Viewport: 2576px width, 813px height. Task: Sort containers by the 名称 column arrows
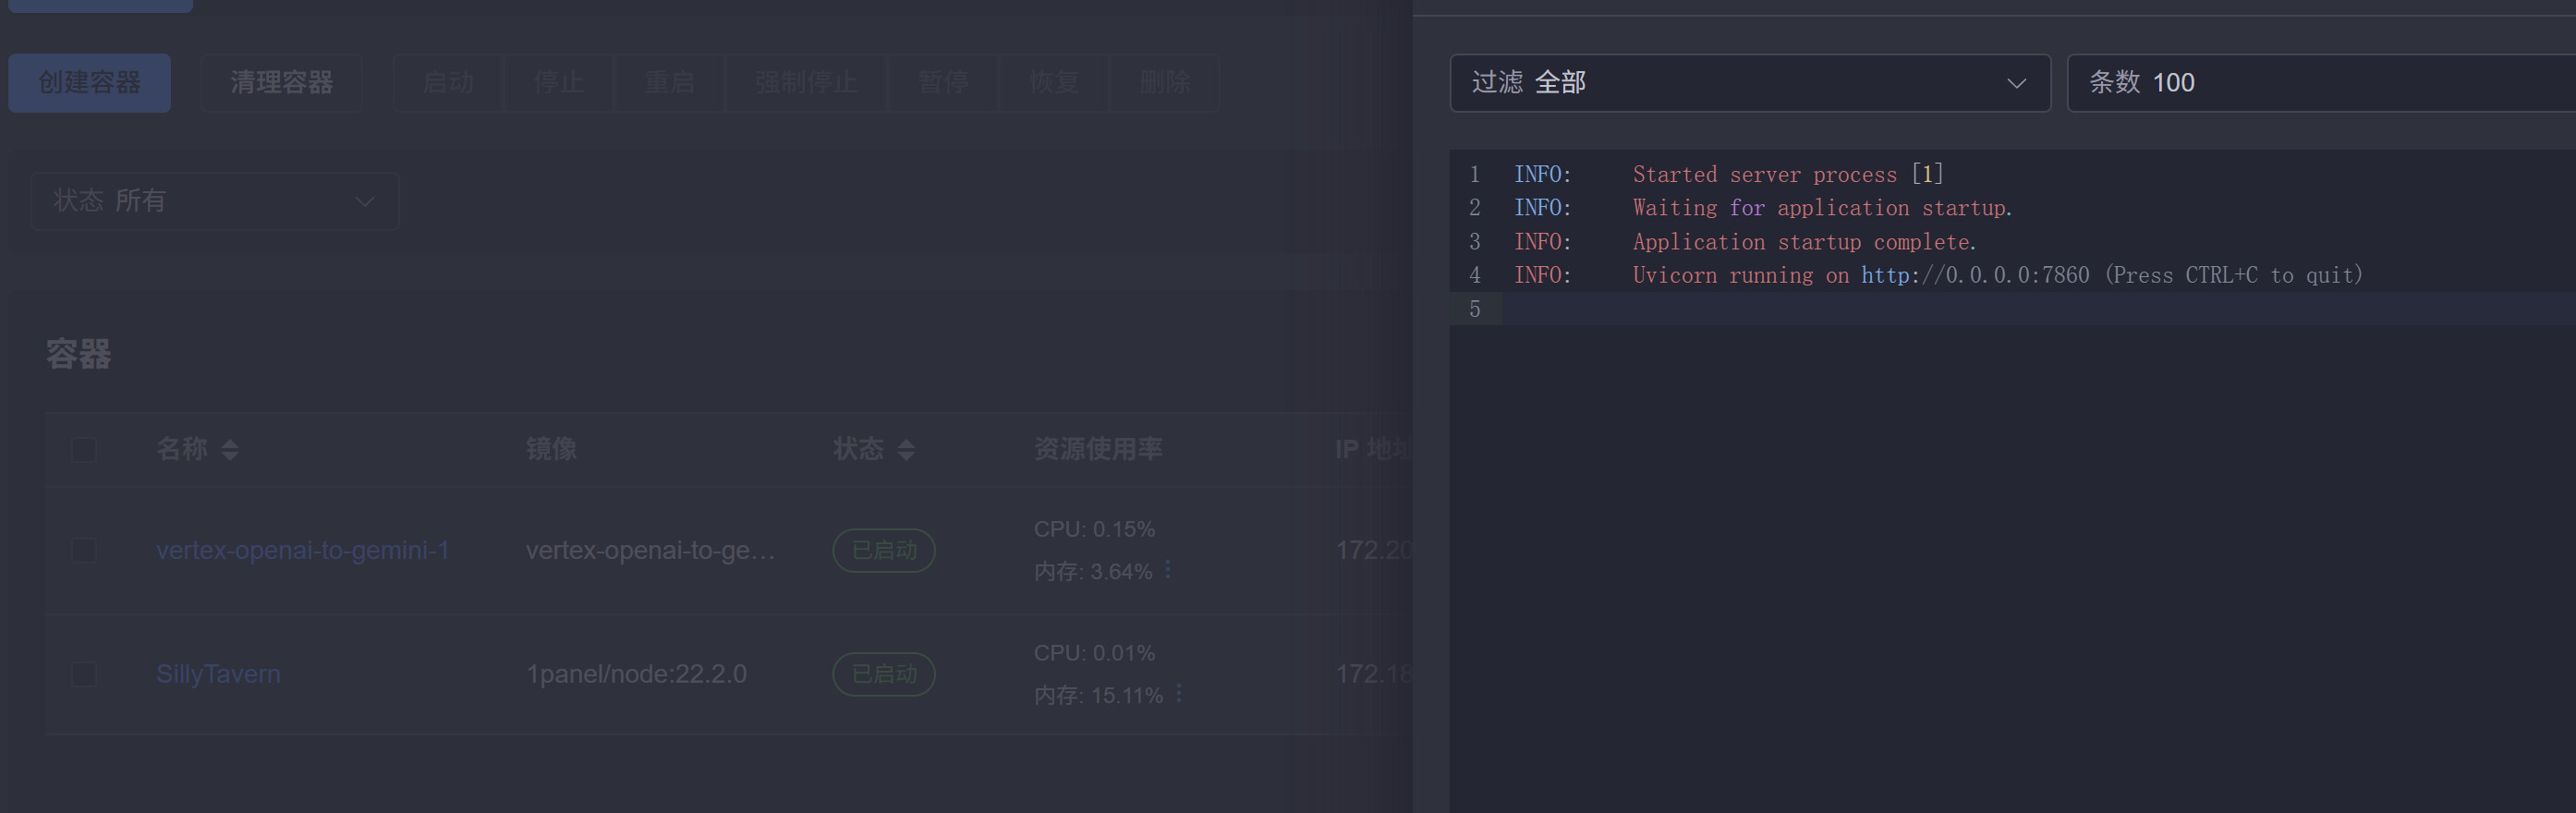coord(230,450)
